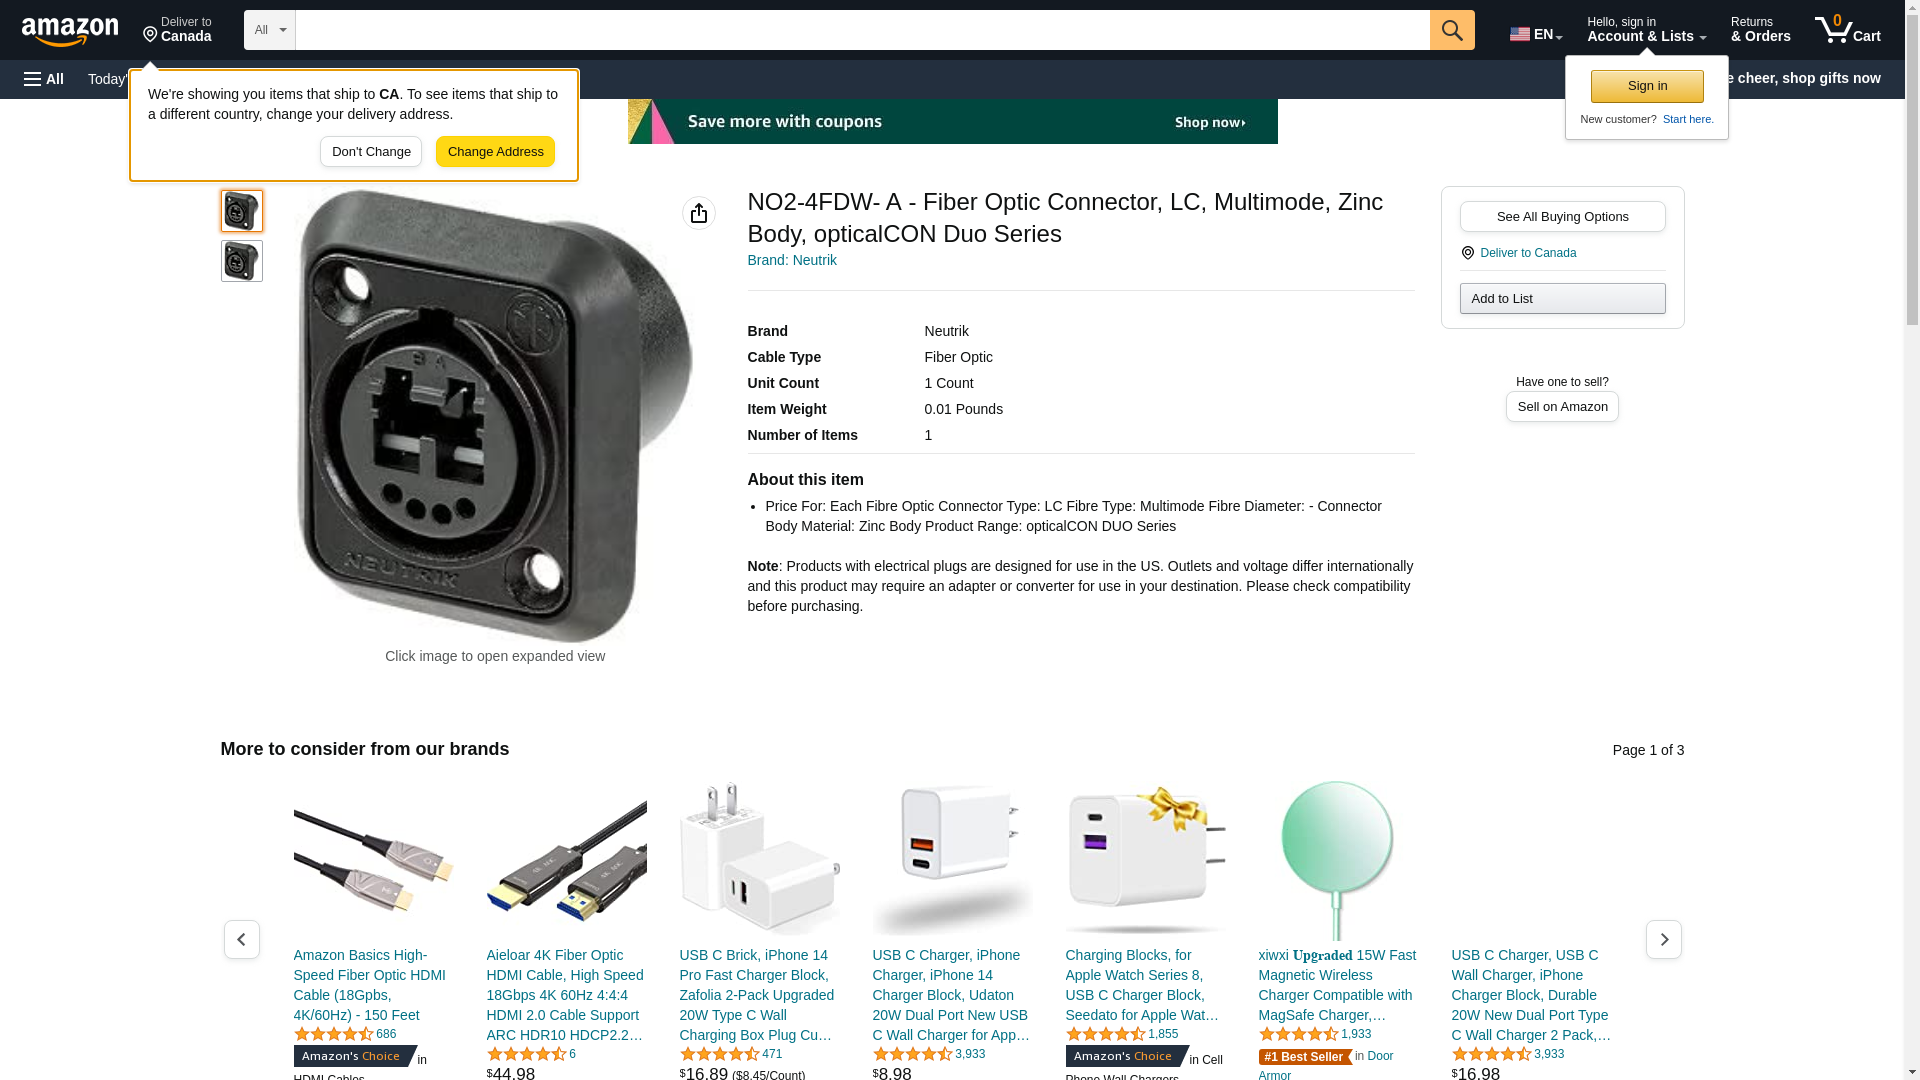The width and height of the screenshot is (1920, 1080).
Task: Click the Sign in button
Action: 1647,86
